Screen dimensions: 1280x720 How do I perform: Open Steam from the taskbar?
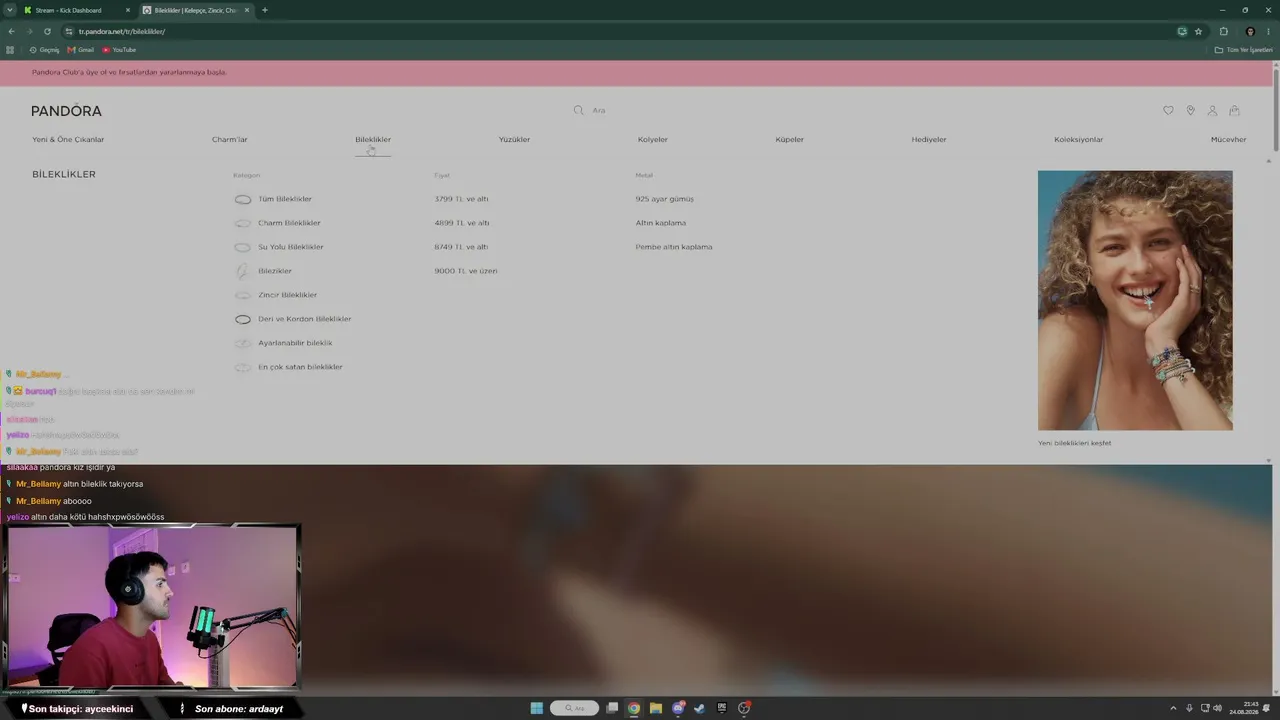pos(700,708)
